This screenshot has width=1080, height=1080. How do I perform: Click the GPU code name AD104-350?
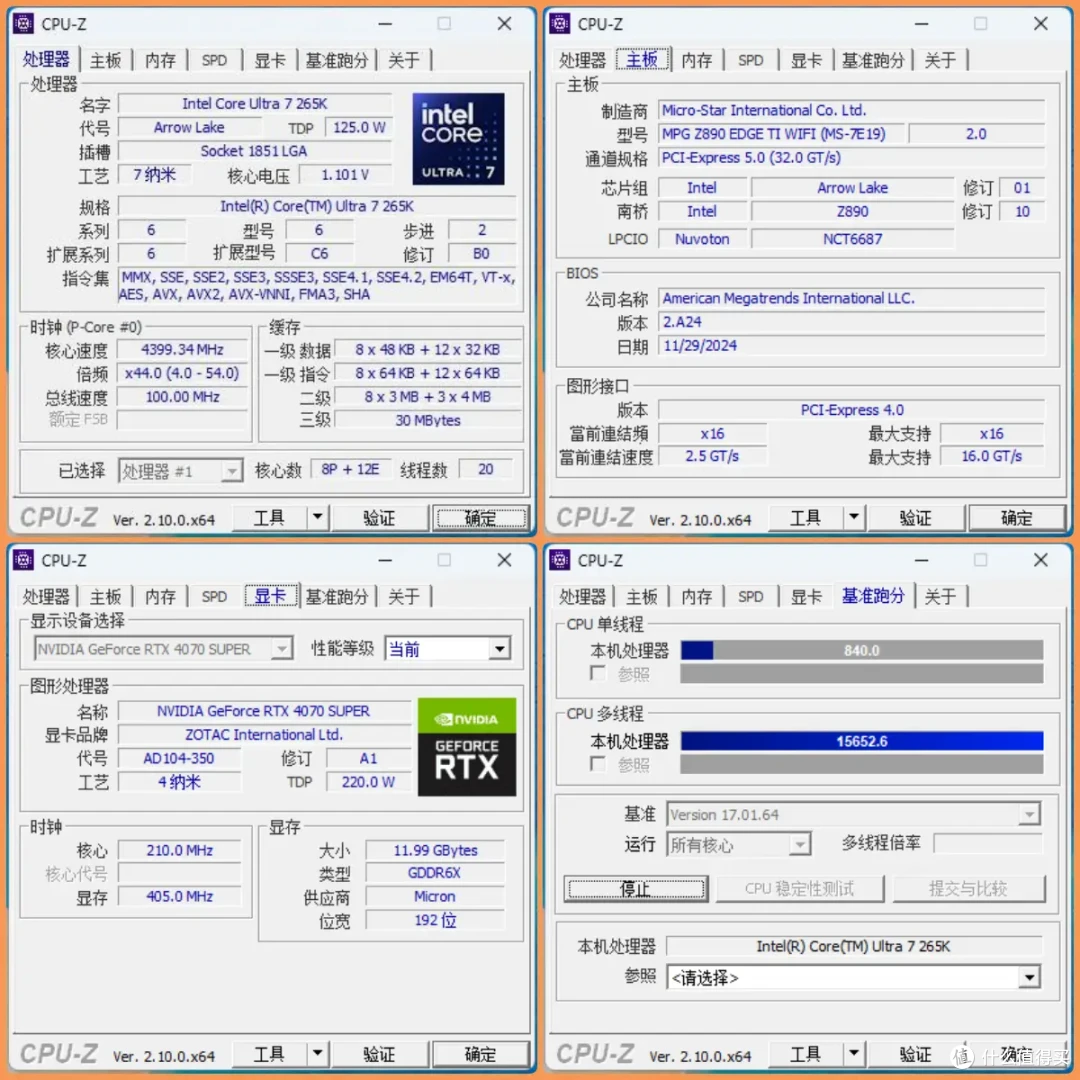click(x=180, y=758)
